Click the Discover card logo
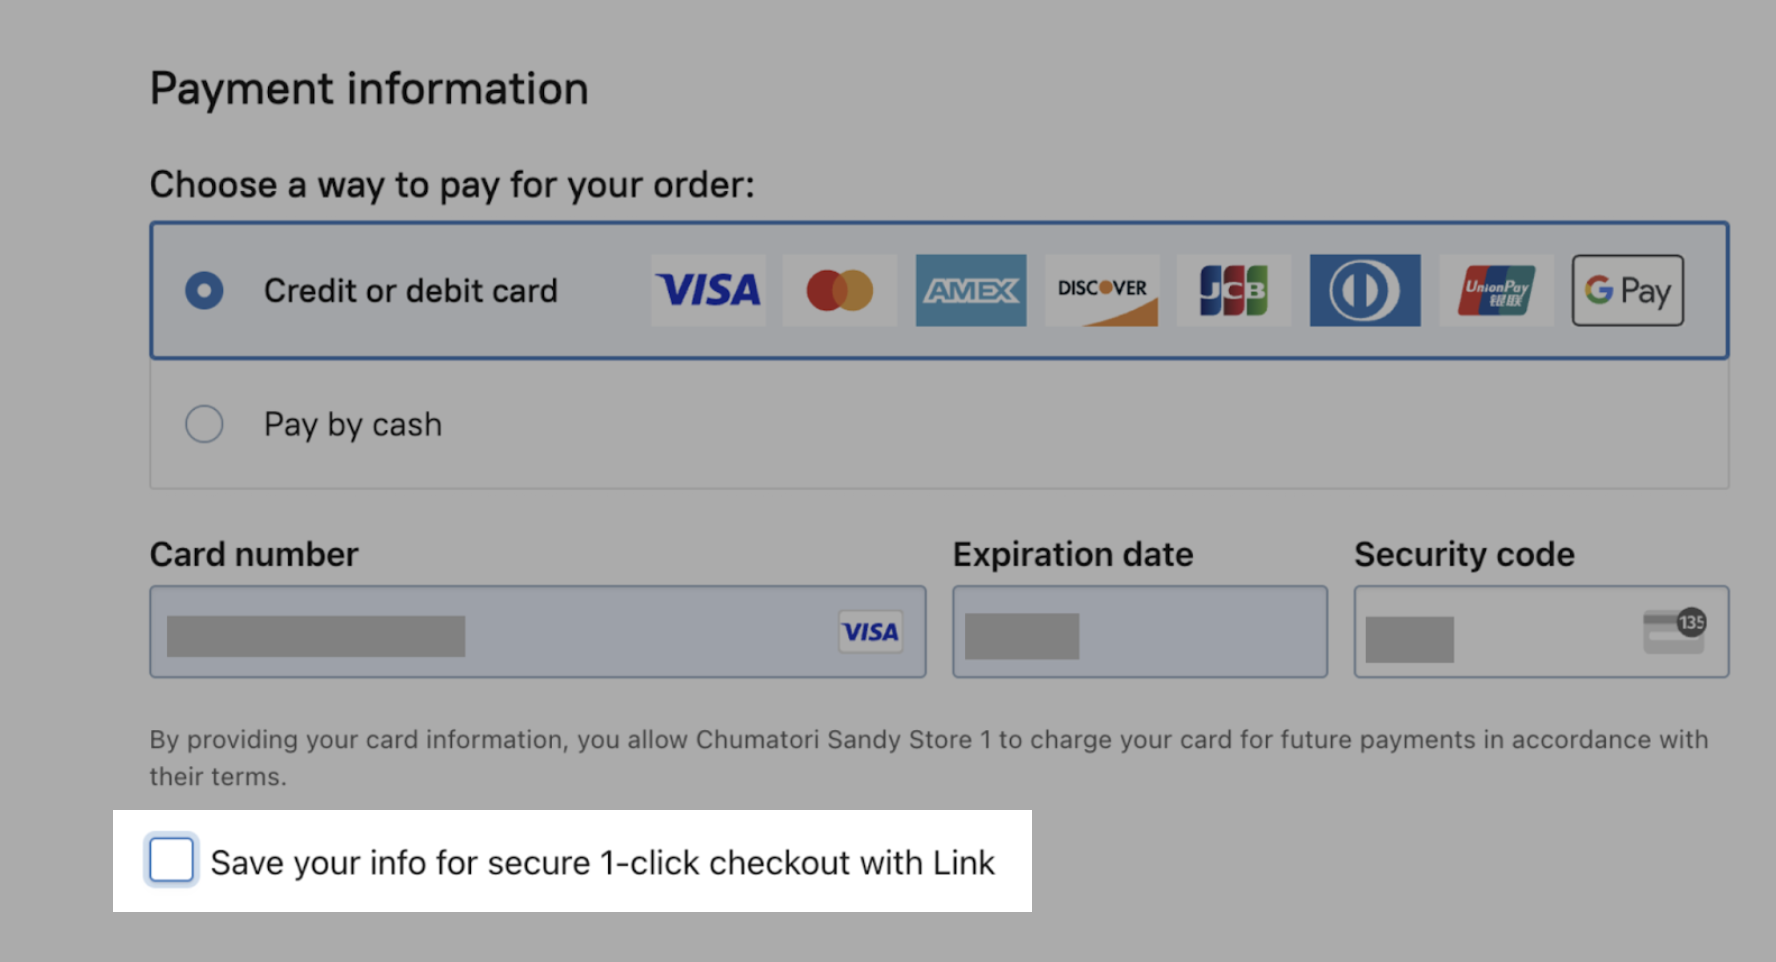Image resolution: width=1776 pixels, height=962 pixels. pos(1101,290)
